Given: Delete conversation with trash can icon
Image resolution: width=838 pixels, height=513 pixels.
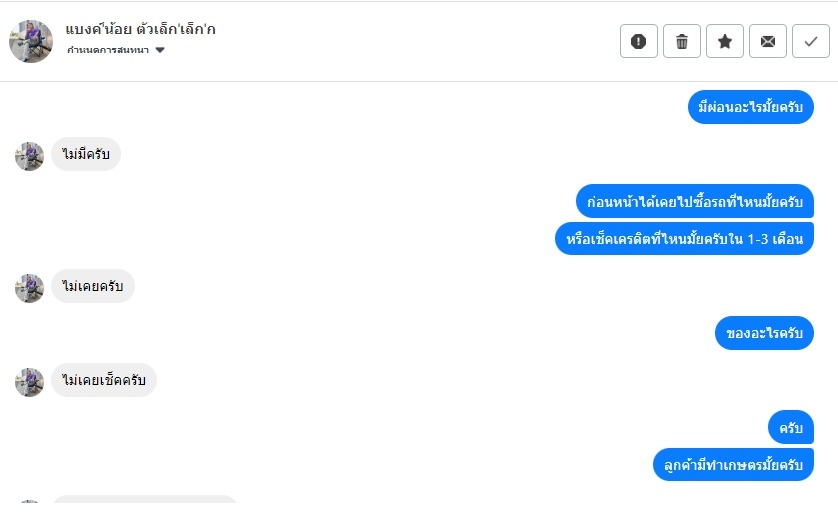Looking at the screenshot, I should [682, 41].
